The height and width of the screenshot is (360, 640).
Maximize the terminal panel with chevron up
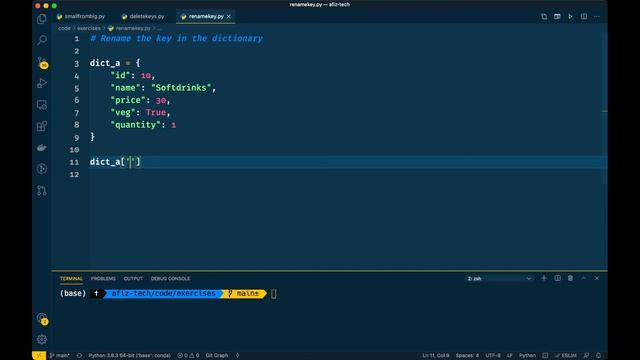[584, 278]
